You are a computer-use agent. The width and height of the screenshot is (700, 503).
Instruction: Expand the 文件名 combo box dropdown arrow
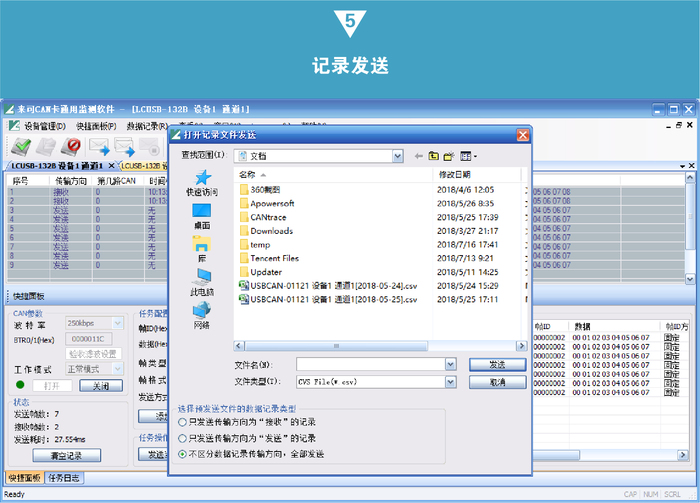tap(451, 365)
